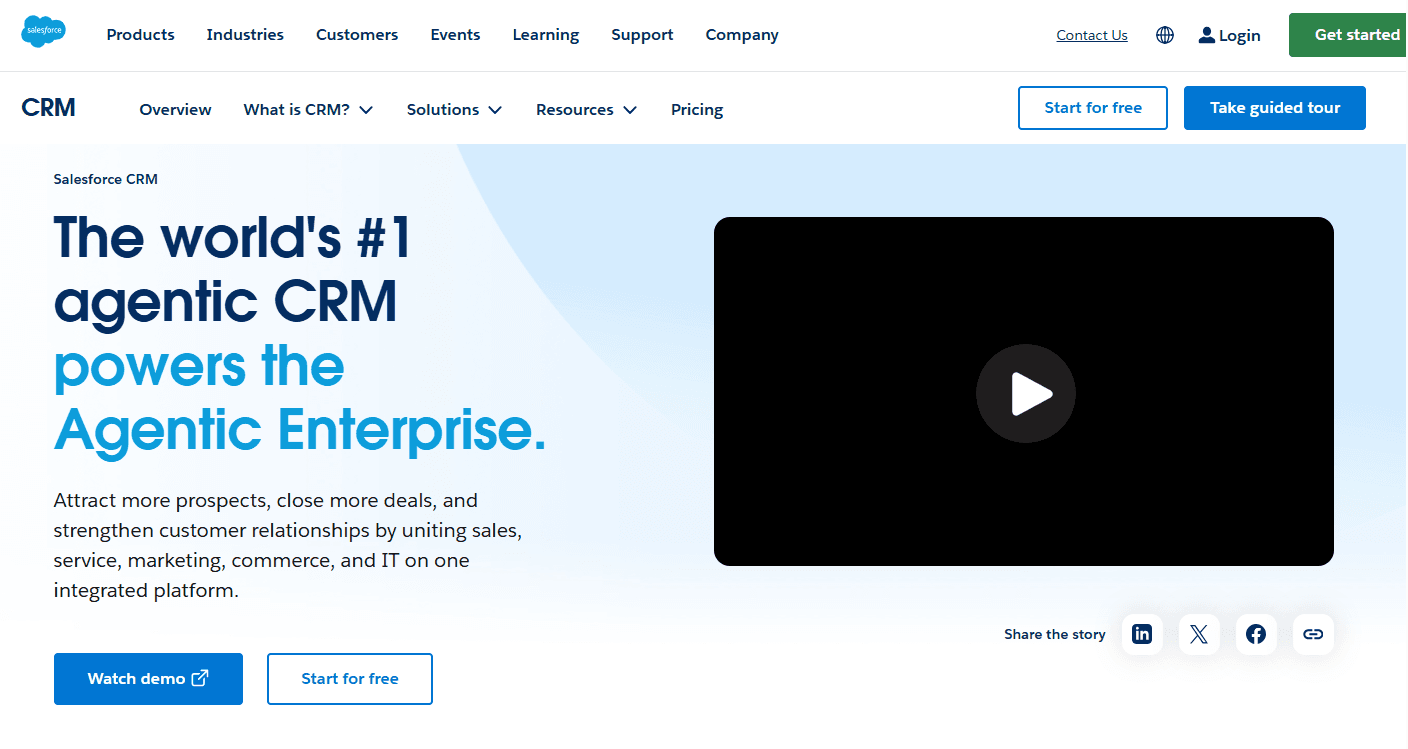Share story on LinkedIn
Viewport: 1408px width, 749px height.
click(x=1142, y=634)
